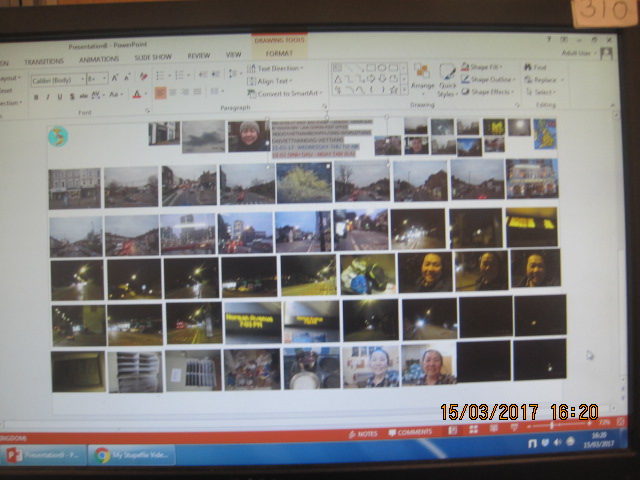Click Replace button in Editing group
This screenshot has height=480, width=640.
[541, 80]
